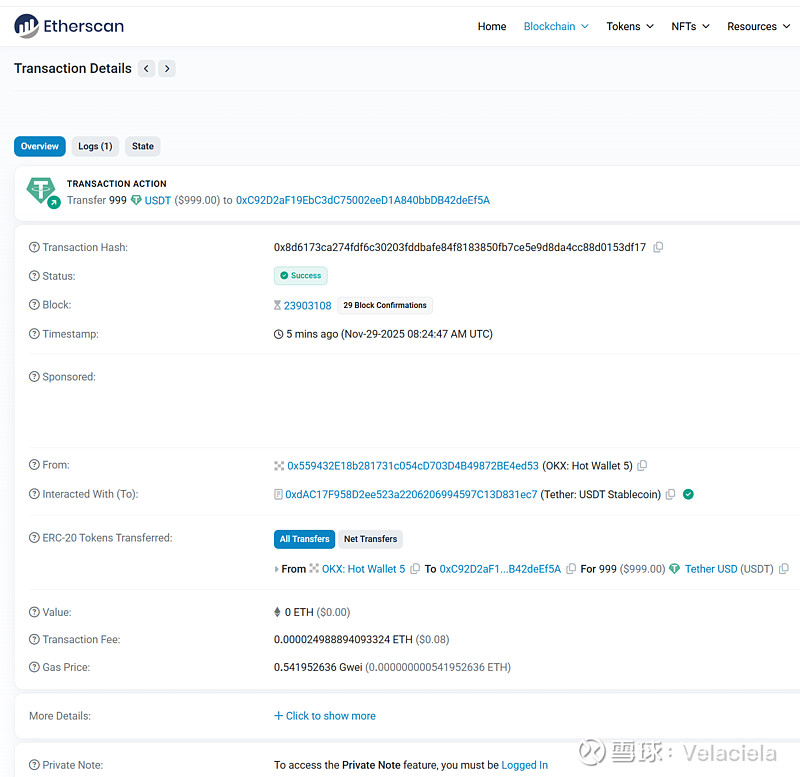The width and height of the screenshot is (800, 777).
Task: Click the green verified checkmark beside Tether contract
Action: tap(688, 494)
